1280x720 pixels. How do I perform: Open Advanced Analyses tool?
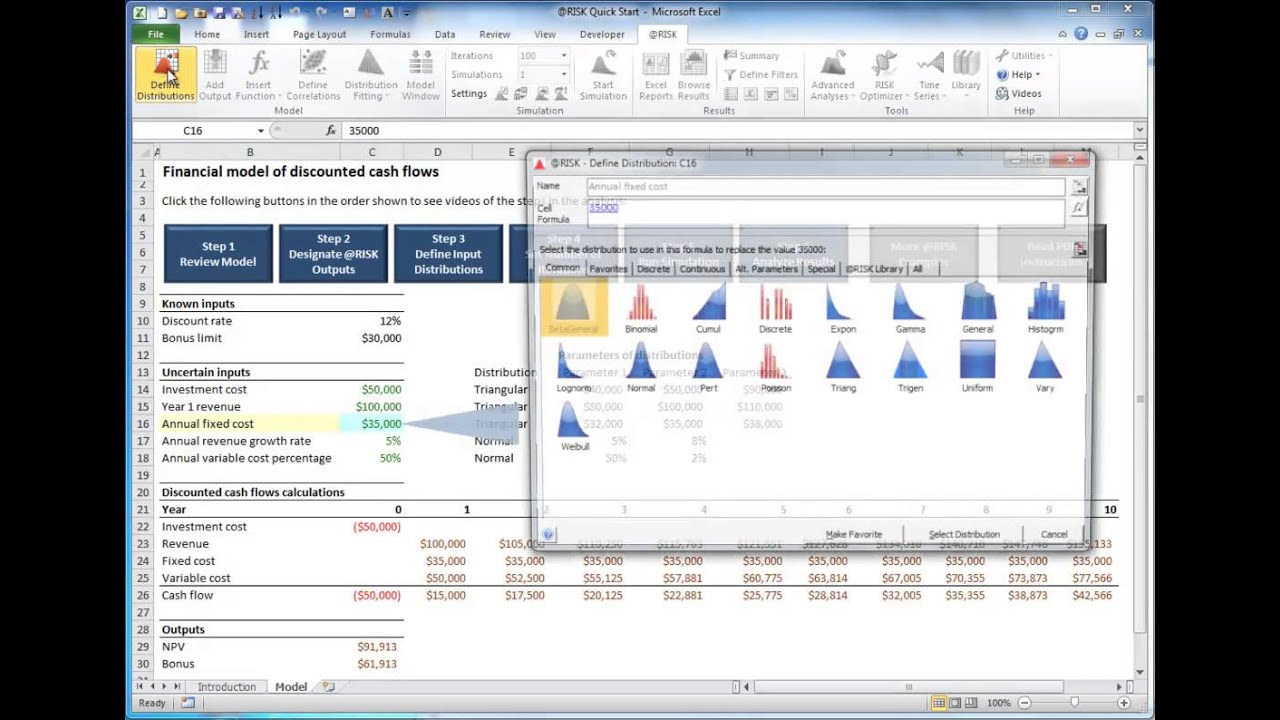(832, 75)
